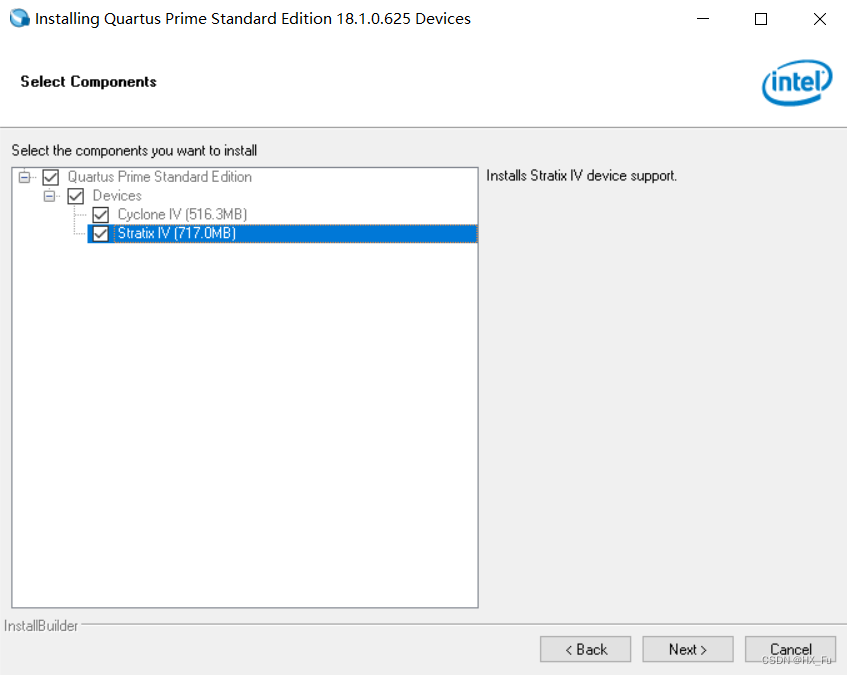Click the 'Select the components you want to install' text

134,151
